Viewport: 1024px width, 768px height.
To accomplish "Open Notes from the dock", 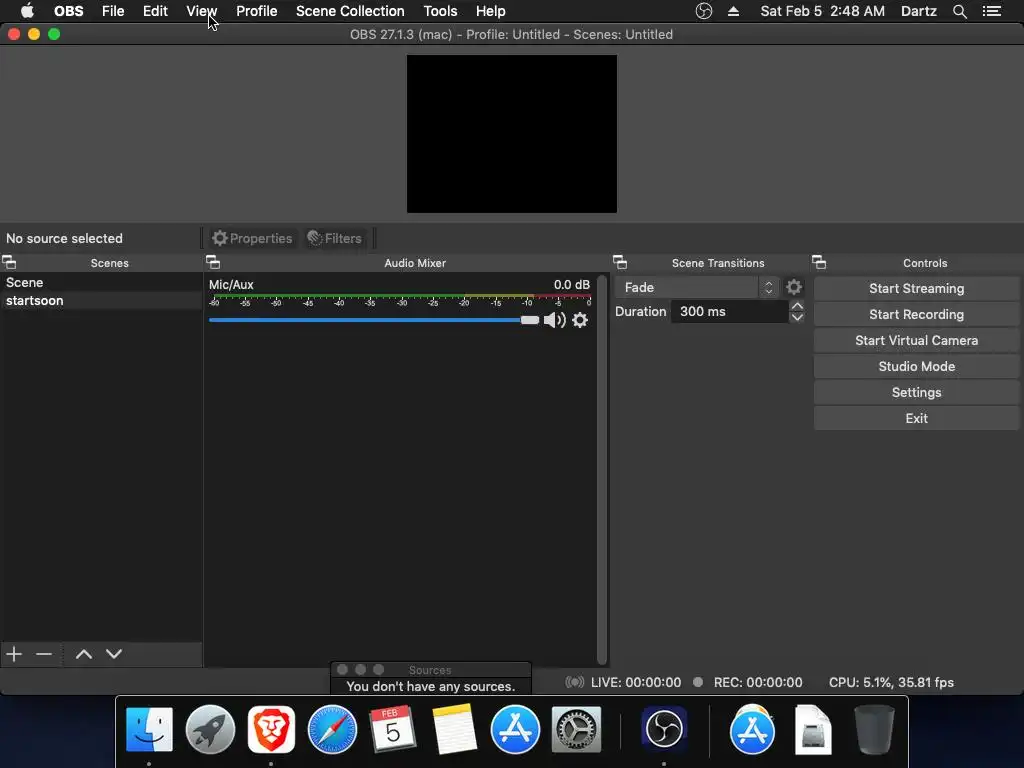I will 454,729.
